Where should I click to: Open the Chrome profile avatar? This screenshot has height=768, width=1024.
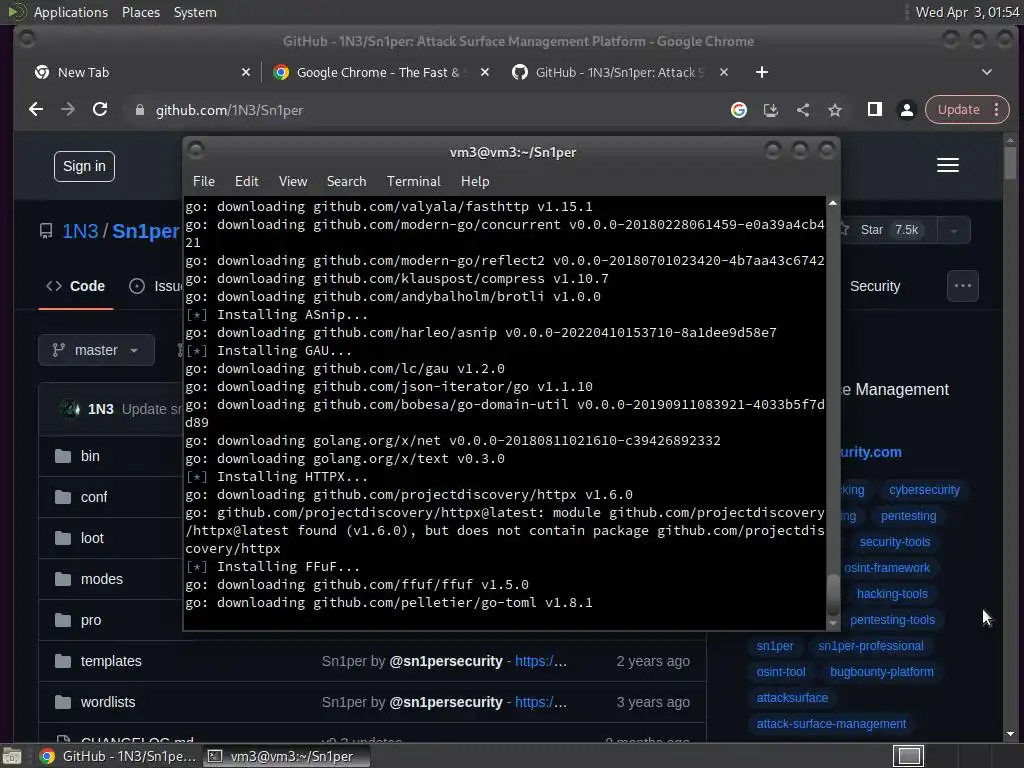tap(906, 110)
